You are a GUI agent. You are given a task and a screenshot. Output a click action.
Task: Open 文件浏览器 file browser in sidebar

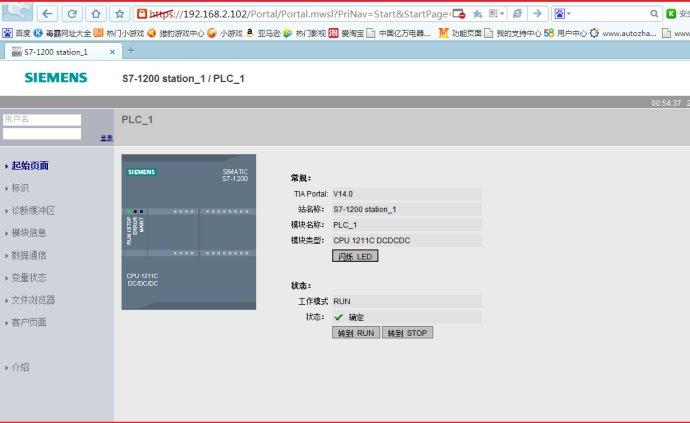coord(33,300)
